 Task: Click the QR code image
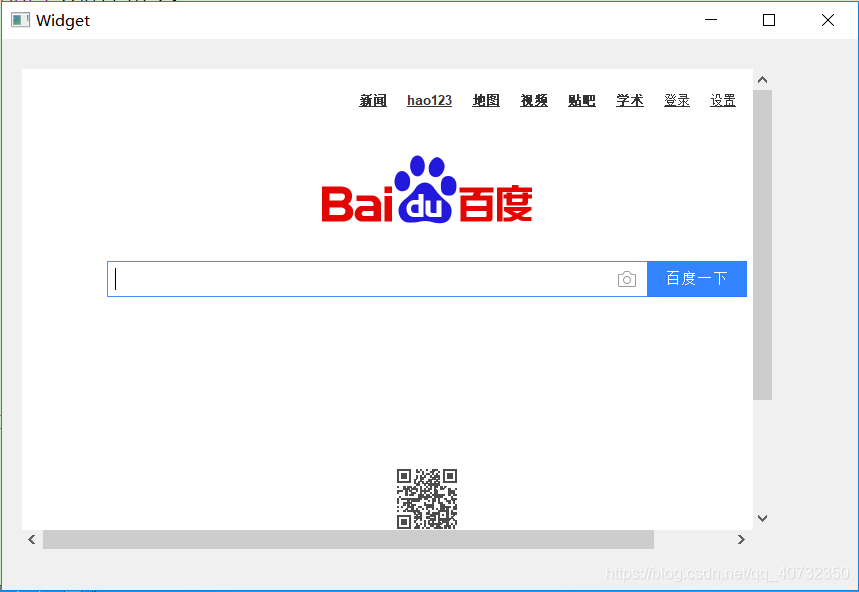427,498
